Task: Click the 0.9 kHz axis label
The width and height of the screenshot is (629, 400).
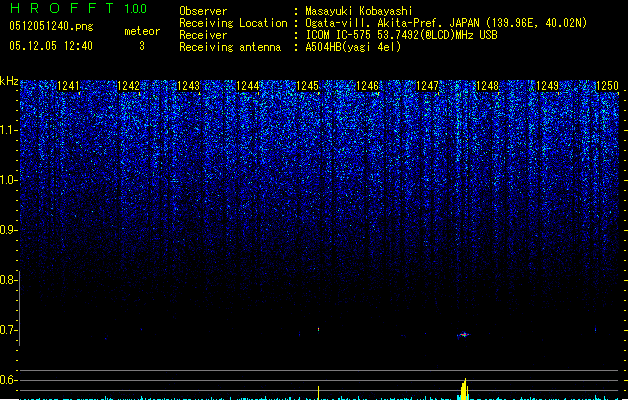Action: (8, 230)
